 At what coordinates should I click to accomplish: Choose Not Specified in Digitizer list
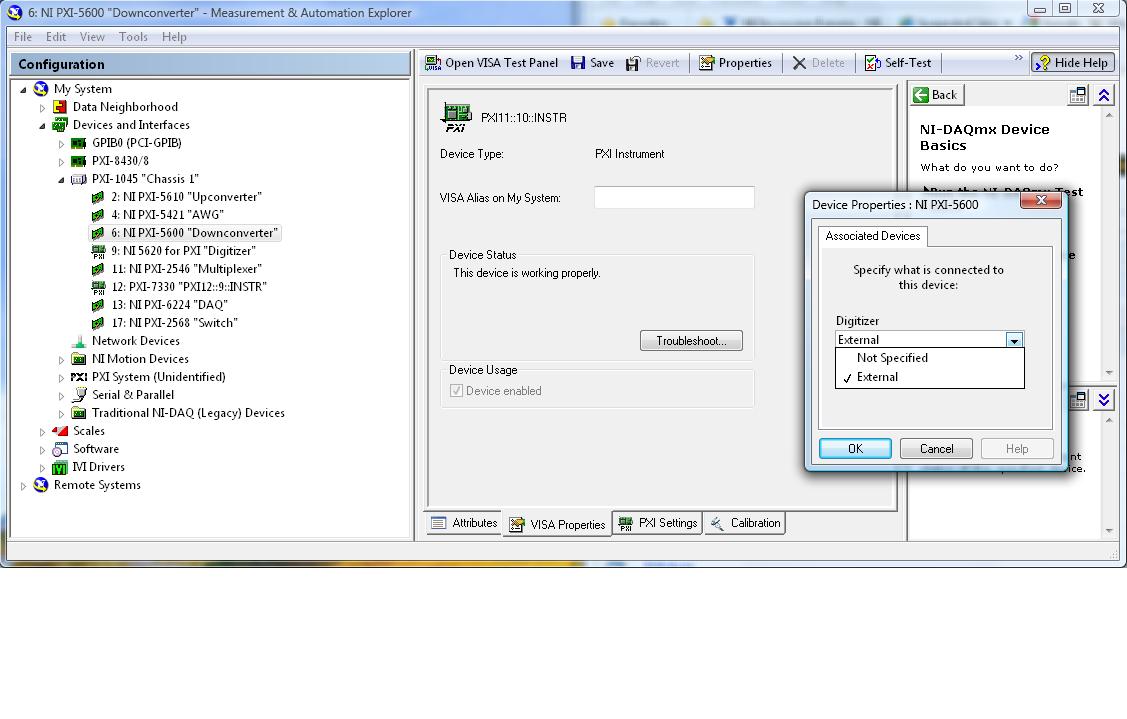point(929,358)
